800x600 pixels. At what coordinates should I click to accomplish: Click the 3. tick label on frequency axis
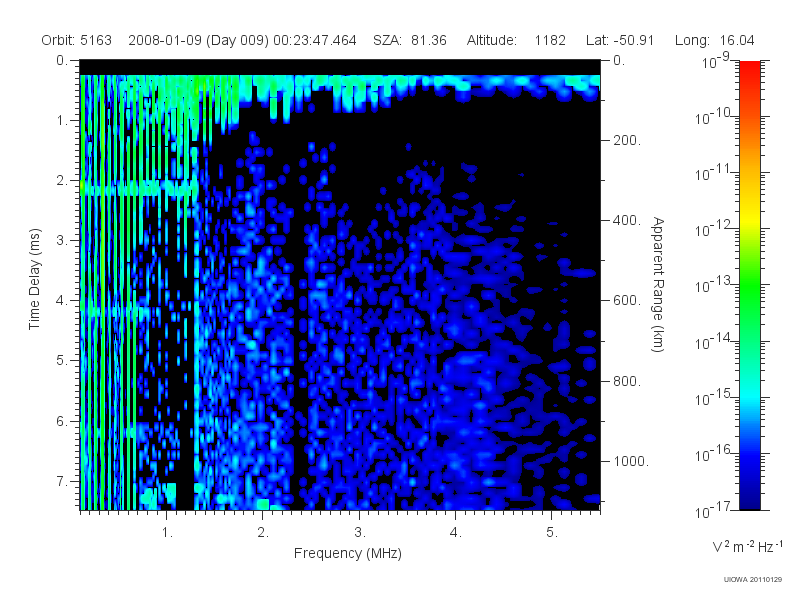(360, 533)
